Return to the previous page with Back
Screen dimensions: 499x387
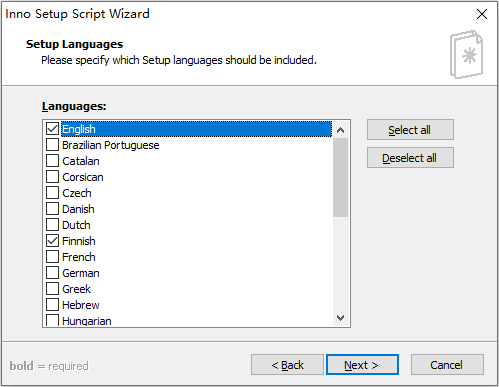[x=287, y=365]
